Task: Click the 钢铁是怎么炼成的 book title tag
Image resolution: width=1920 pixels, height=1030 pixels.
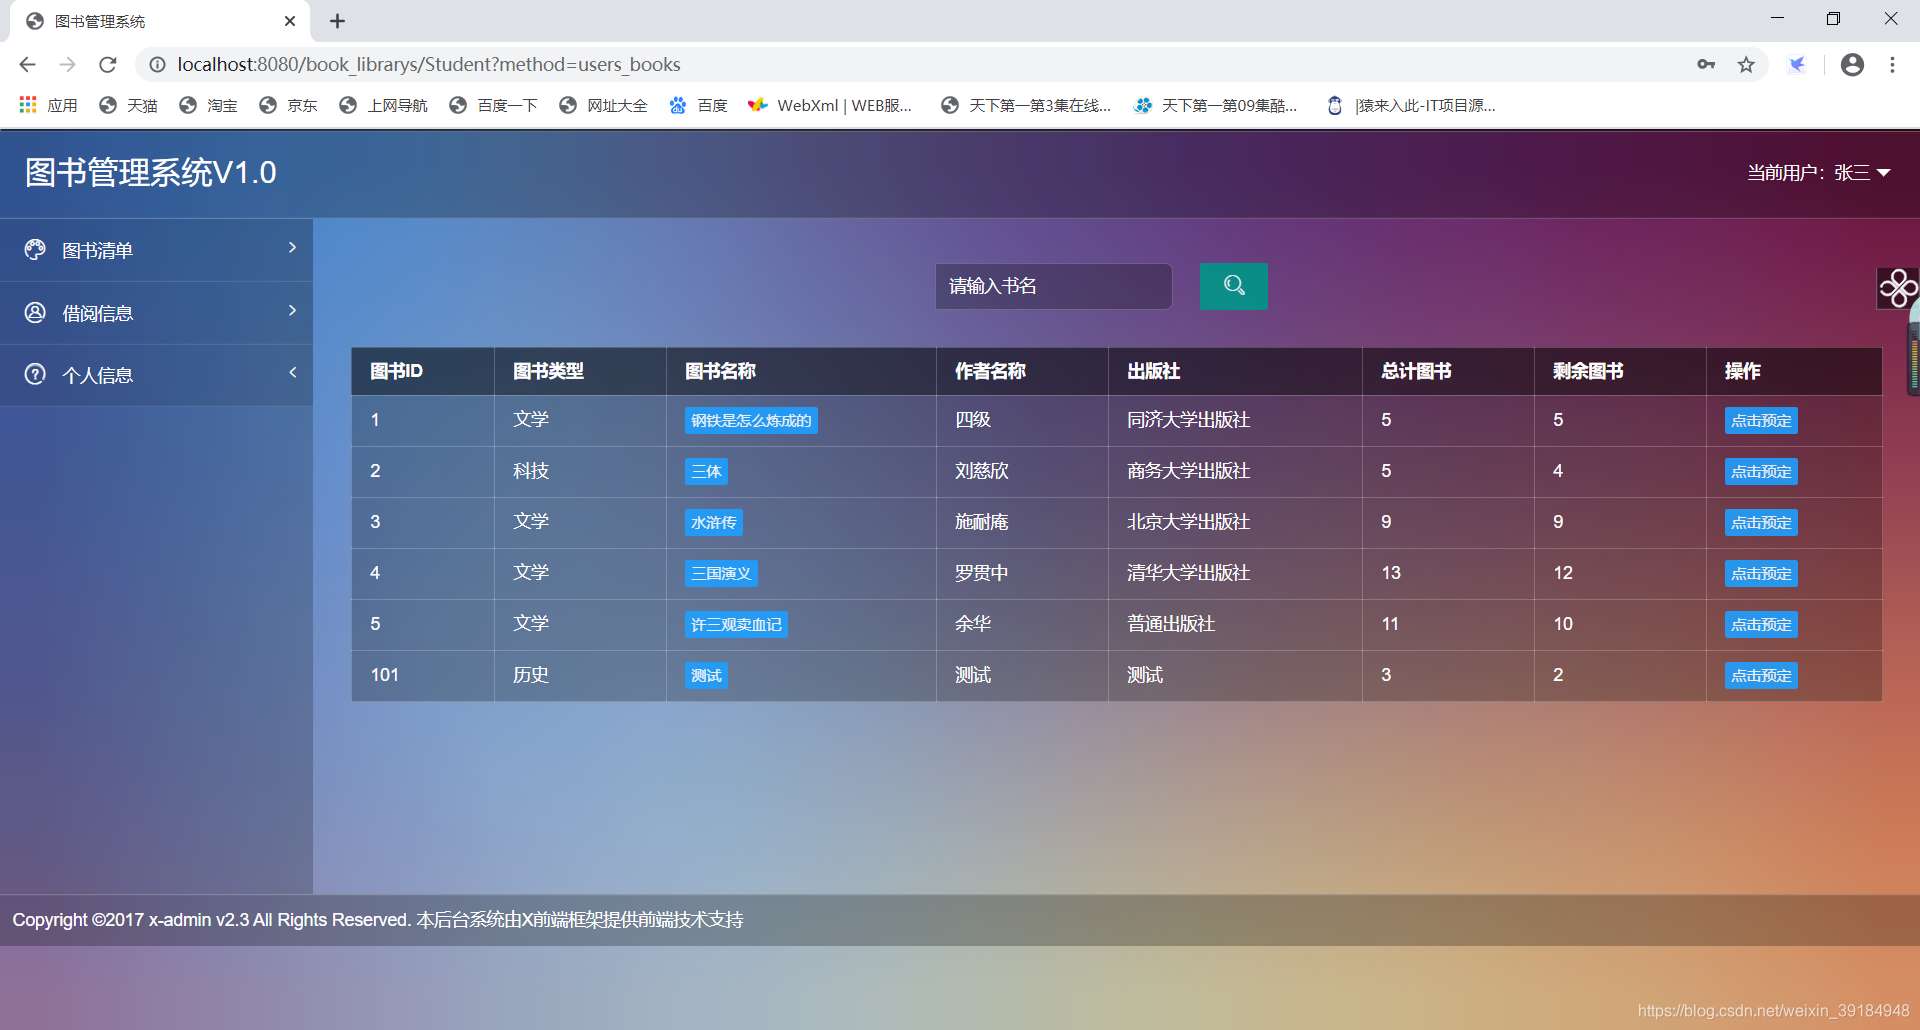Action: [751, 421]
